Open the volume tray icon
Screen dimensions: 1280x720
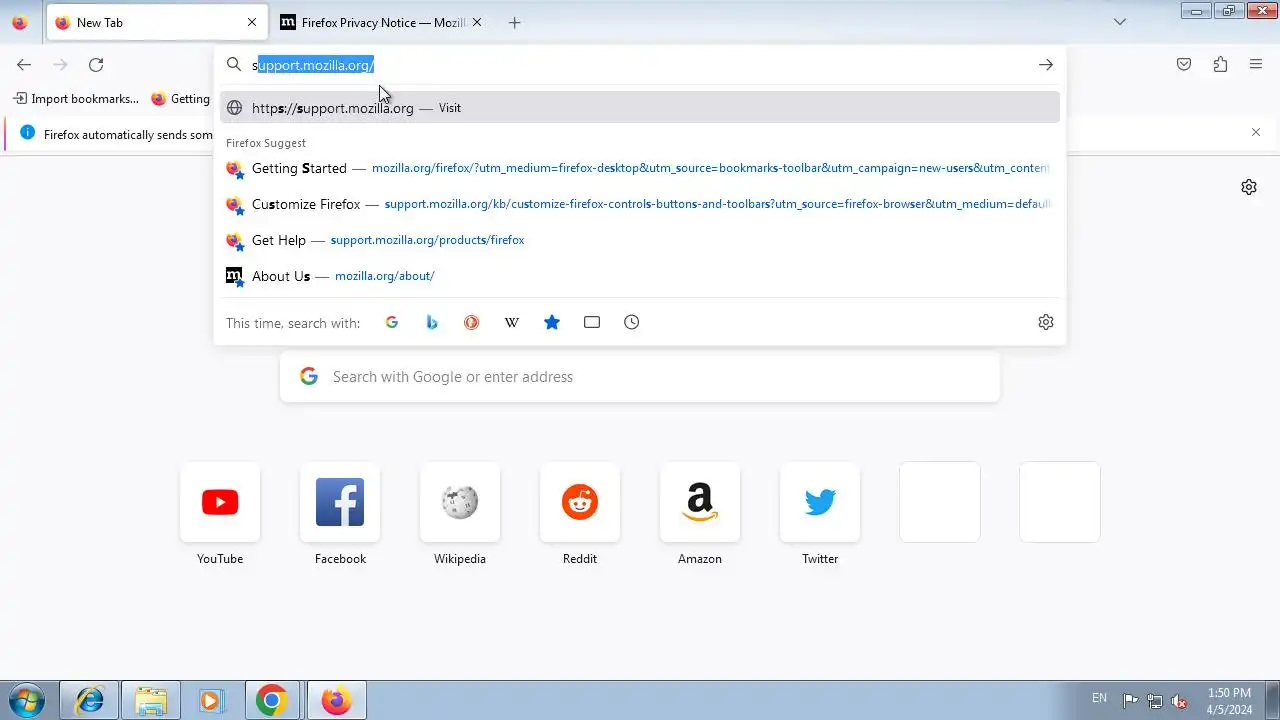[1180, 701]
